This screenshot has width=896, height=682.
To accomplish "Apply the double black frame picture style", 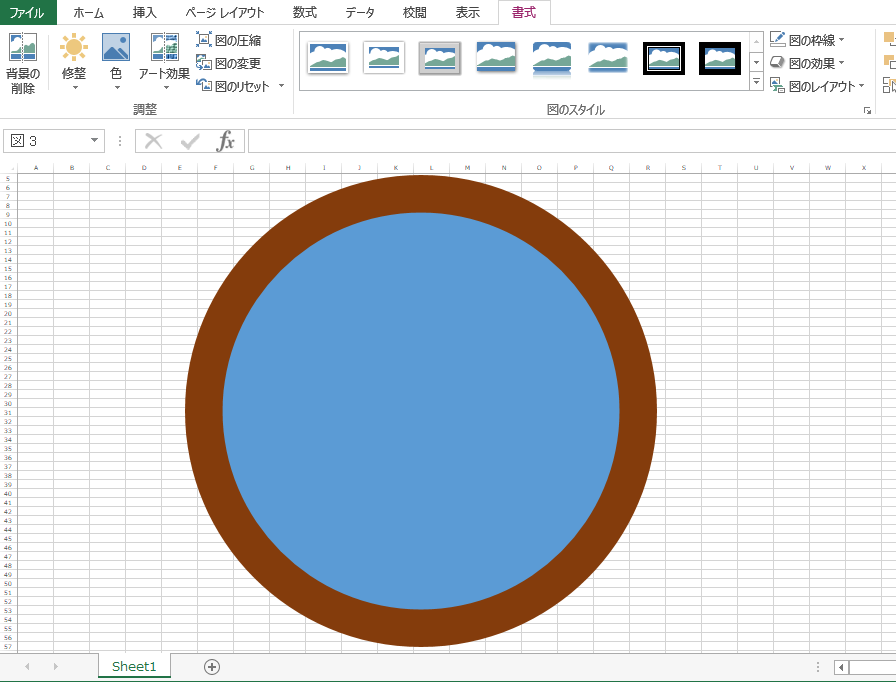I will (663, 58).
